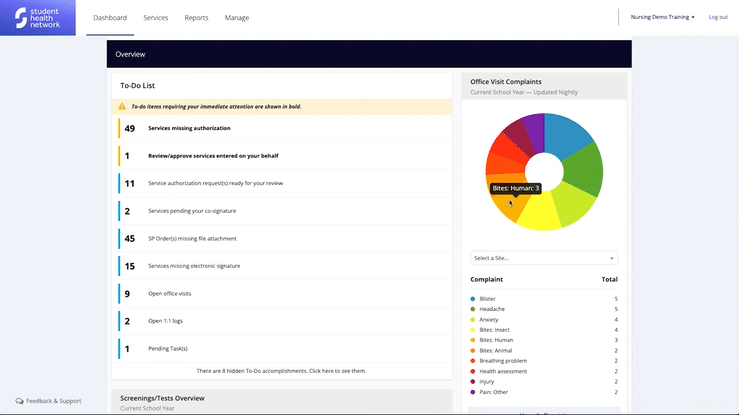
Task: Open the Dashboard tab
Action: [110, 18]
